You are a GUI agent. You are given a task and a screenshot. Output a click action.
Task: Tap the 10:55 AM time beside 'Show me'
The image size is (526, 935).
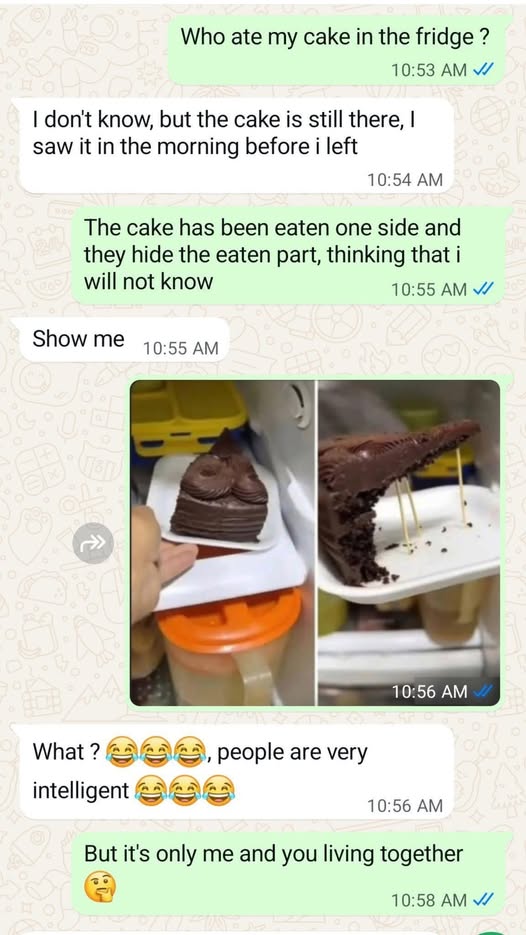[x=181, y=348]
